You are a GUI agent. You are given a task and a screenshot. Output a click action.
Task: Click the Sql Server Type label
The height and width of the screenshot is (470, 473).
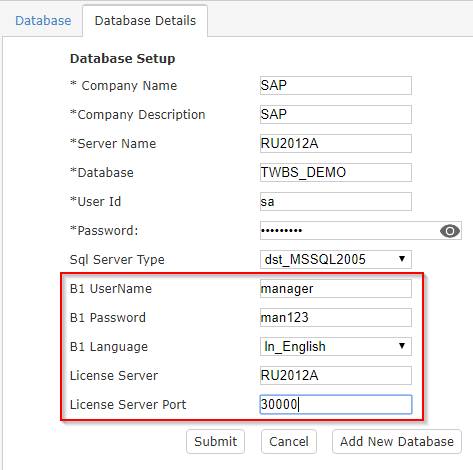click(117, 260)
